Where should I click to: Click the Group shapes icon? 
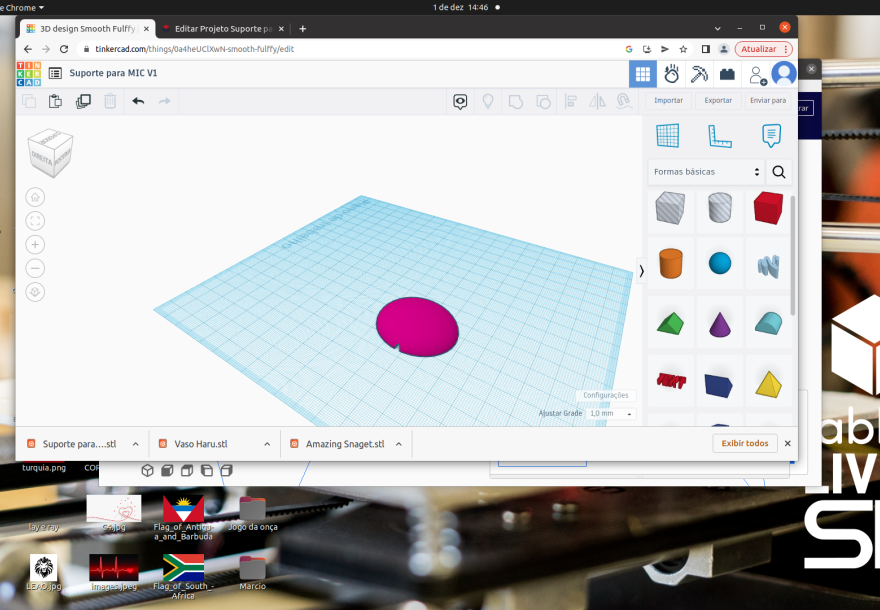pyautogui.click(x=515, y=102)
